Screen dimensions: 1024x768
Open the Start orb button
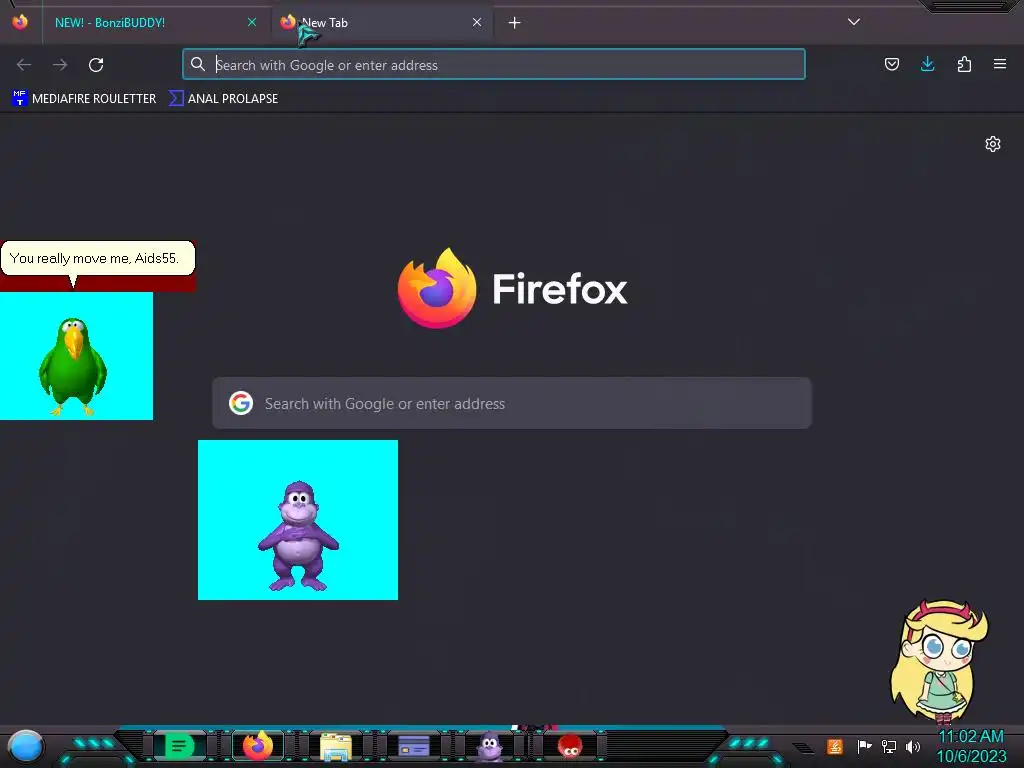(x=26, y=746)
